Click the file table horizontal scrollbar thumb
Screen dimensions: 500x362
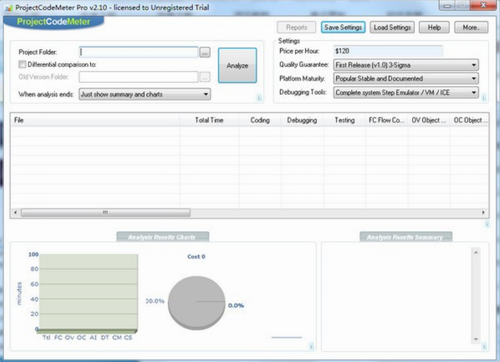click(x=106, y=212)
